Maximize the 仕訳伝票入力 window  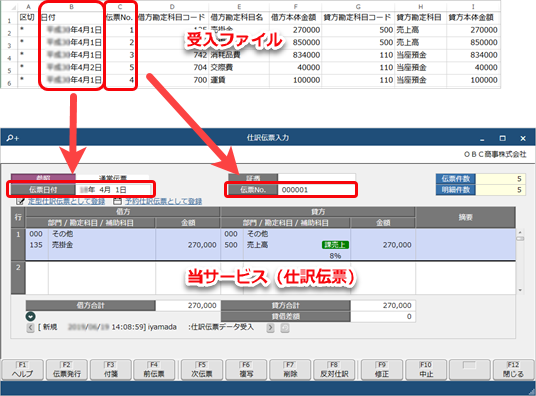pos(502,138)
